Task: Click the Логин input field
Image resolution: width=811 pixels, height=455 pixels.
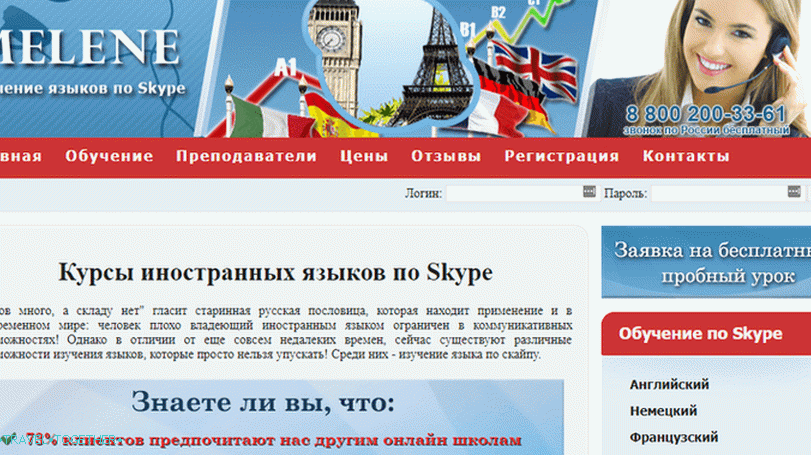Action: (522, 193)
